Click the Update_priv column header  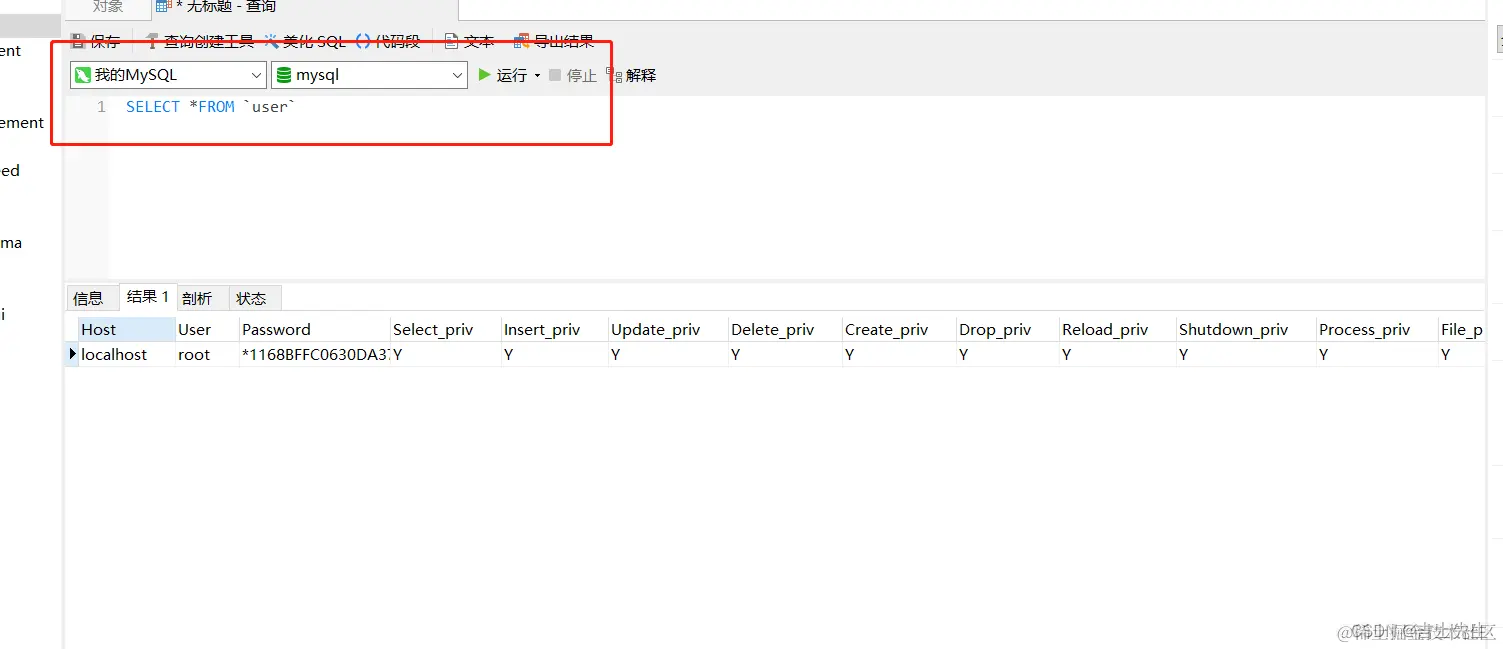point(668,329)
